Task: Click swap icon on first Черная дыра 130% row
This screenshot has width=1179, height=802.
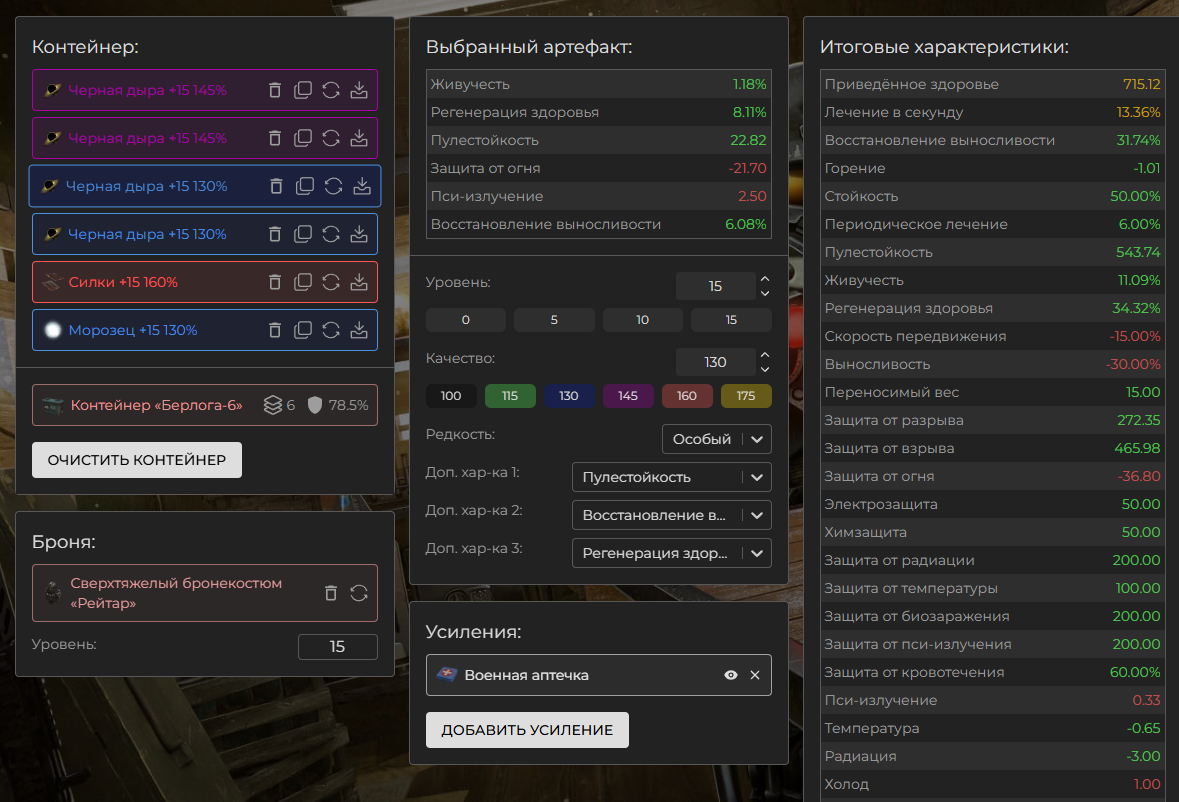Action: (333, 186)
